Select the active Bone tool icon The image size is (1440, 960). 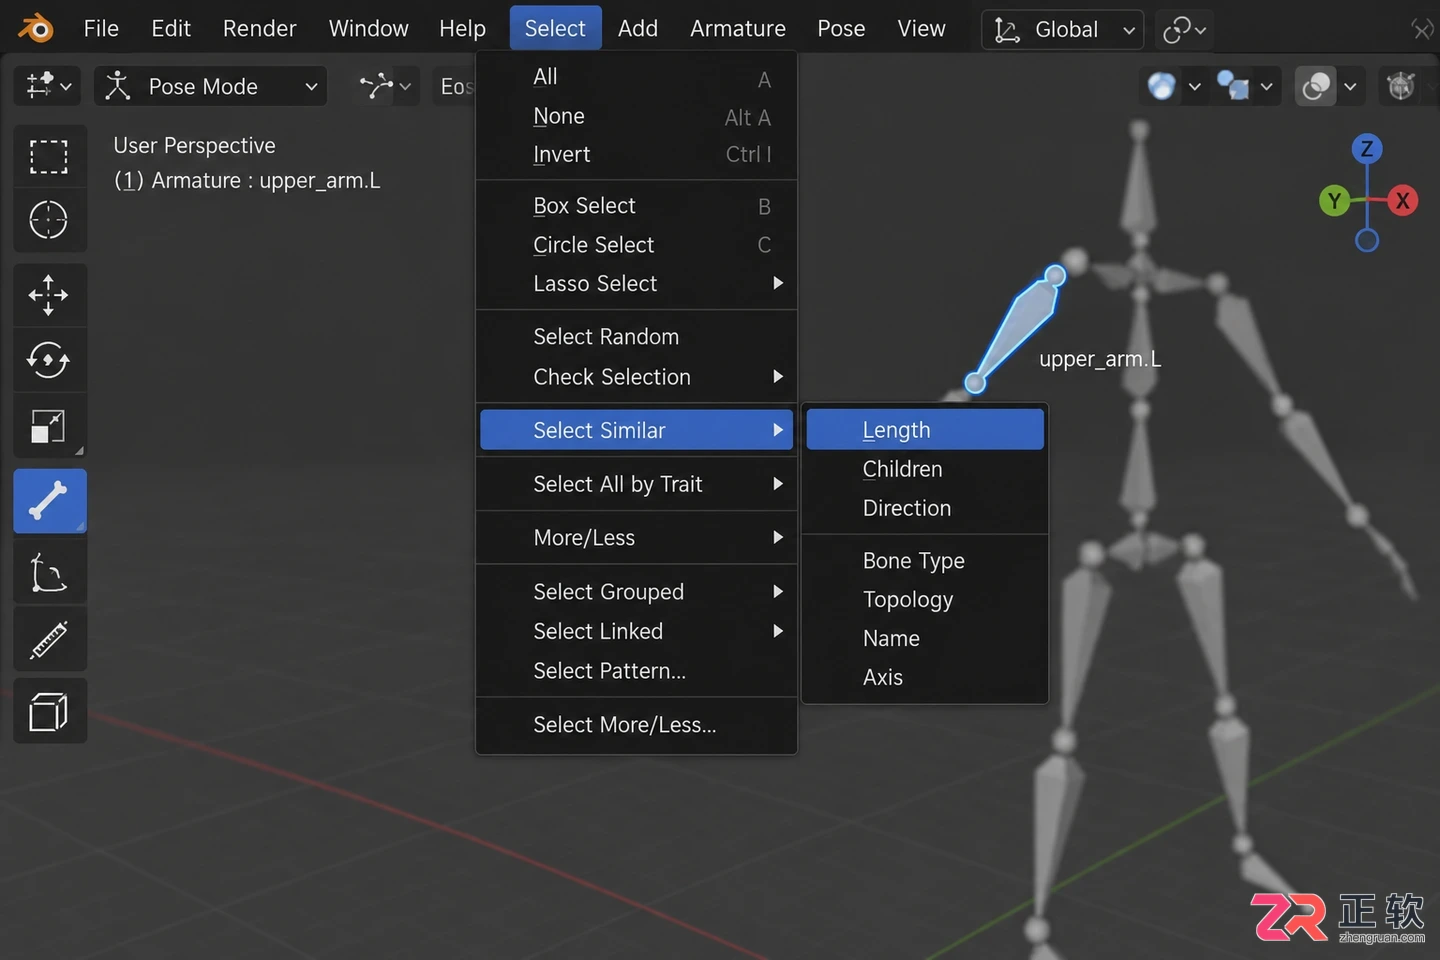pyautogui.click(x=49, y=501)
